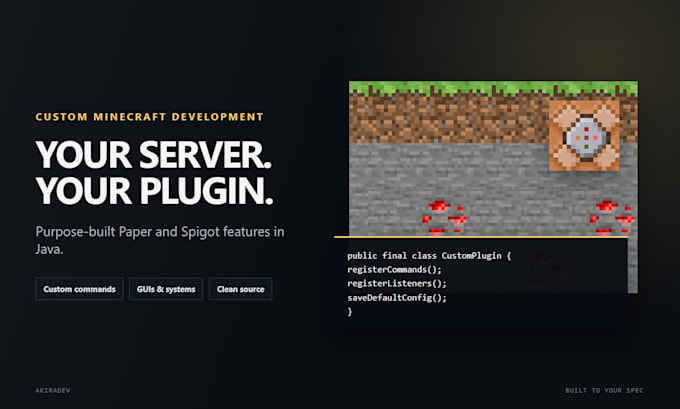Select the GUIs & systems tag
680x409 pixels.
166,289
